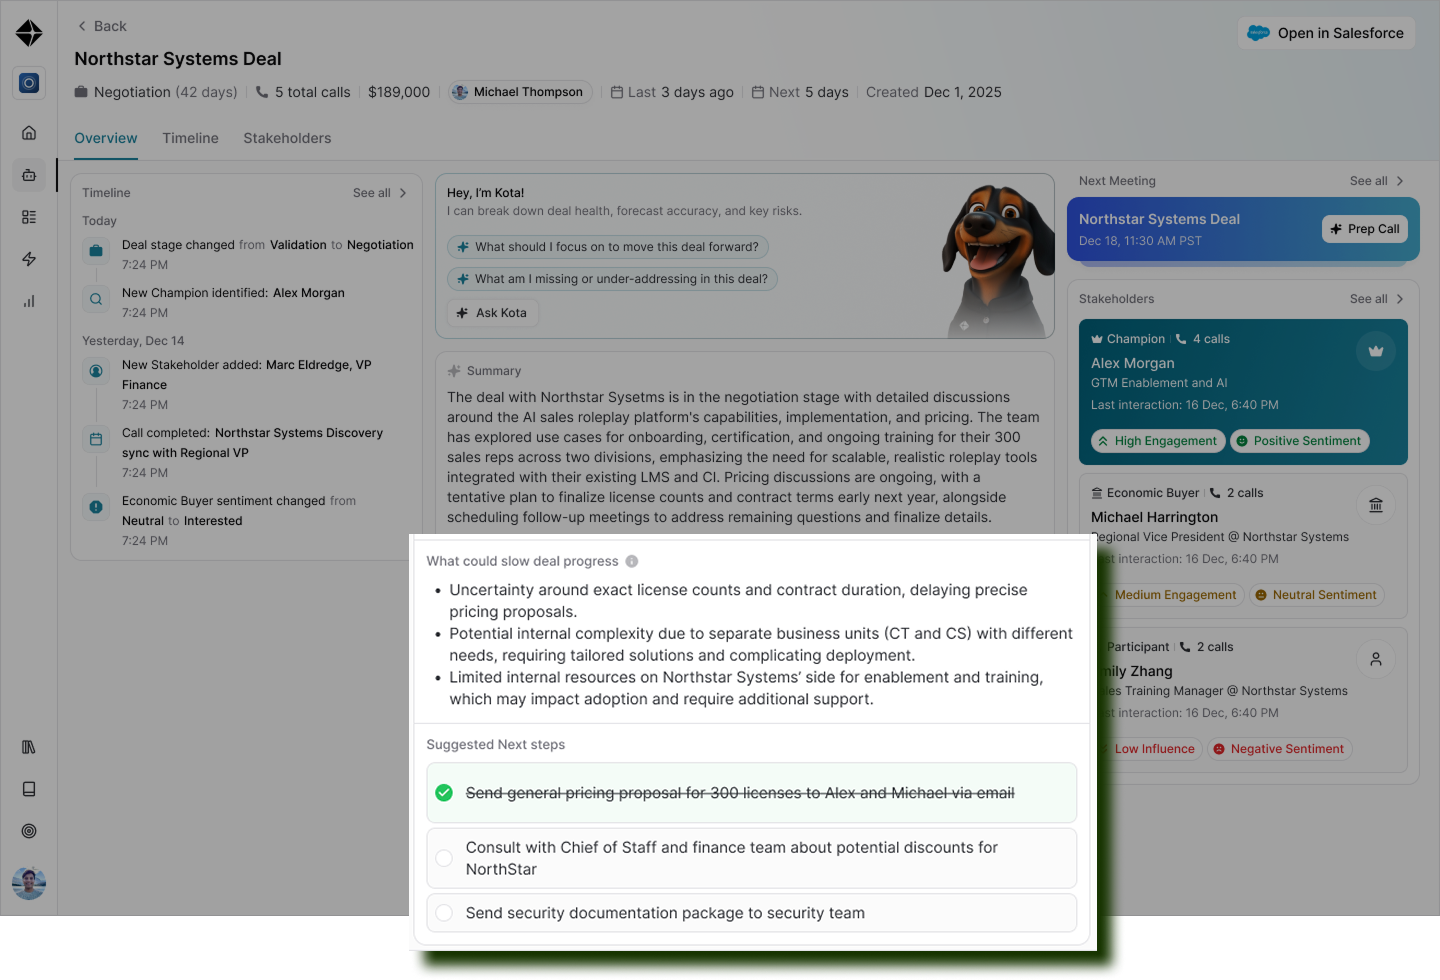Open the analytics bar chart icon
This screenshot has width=1440, height=980.
29,301
